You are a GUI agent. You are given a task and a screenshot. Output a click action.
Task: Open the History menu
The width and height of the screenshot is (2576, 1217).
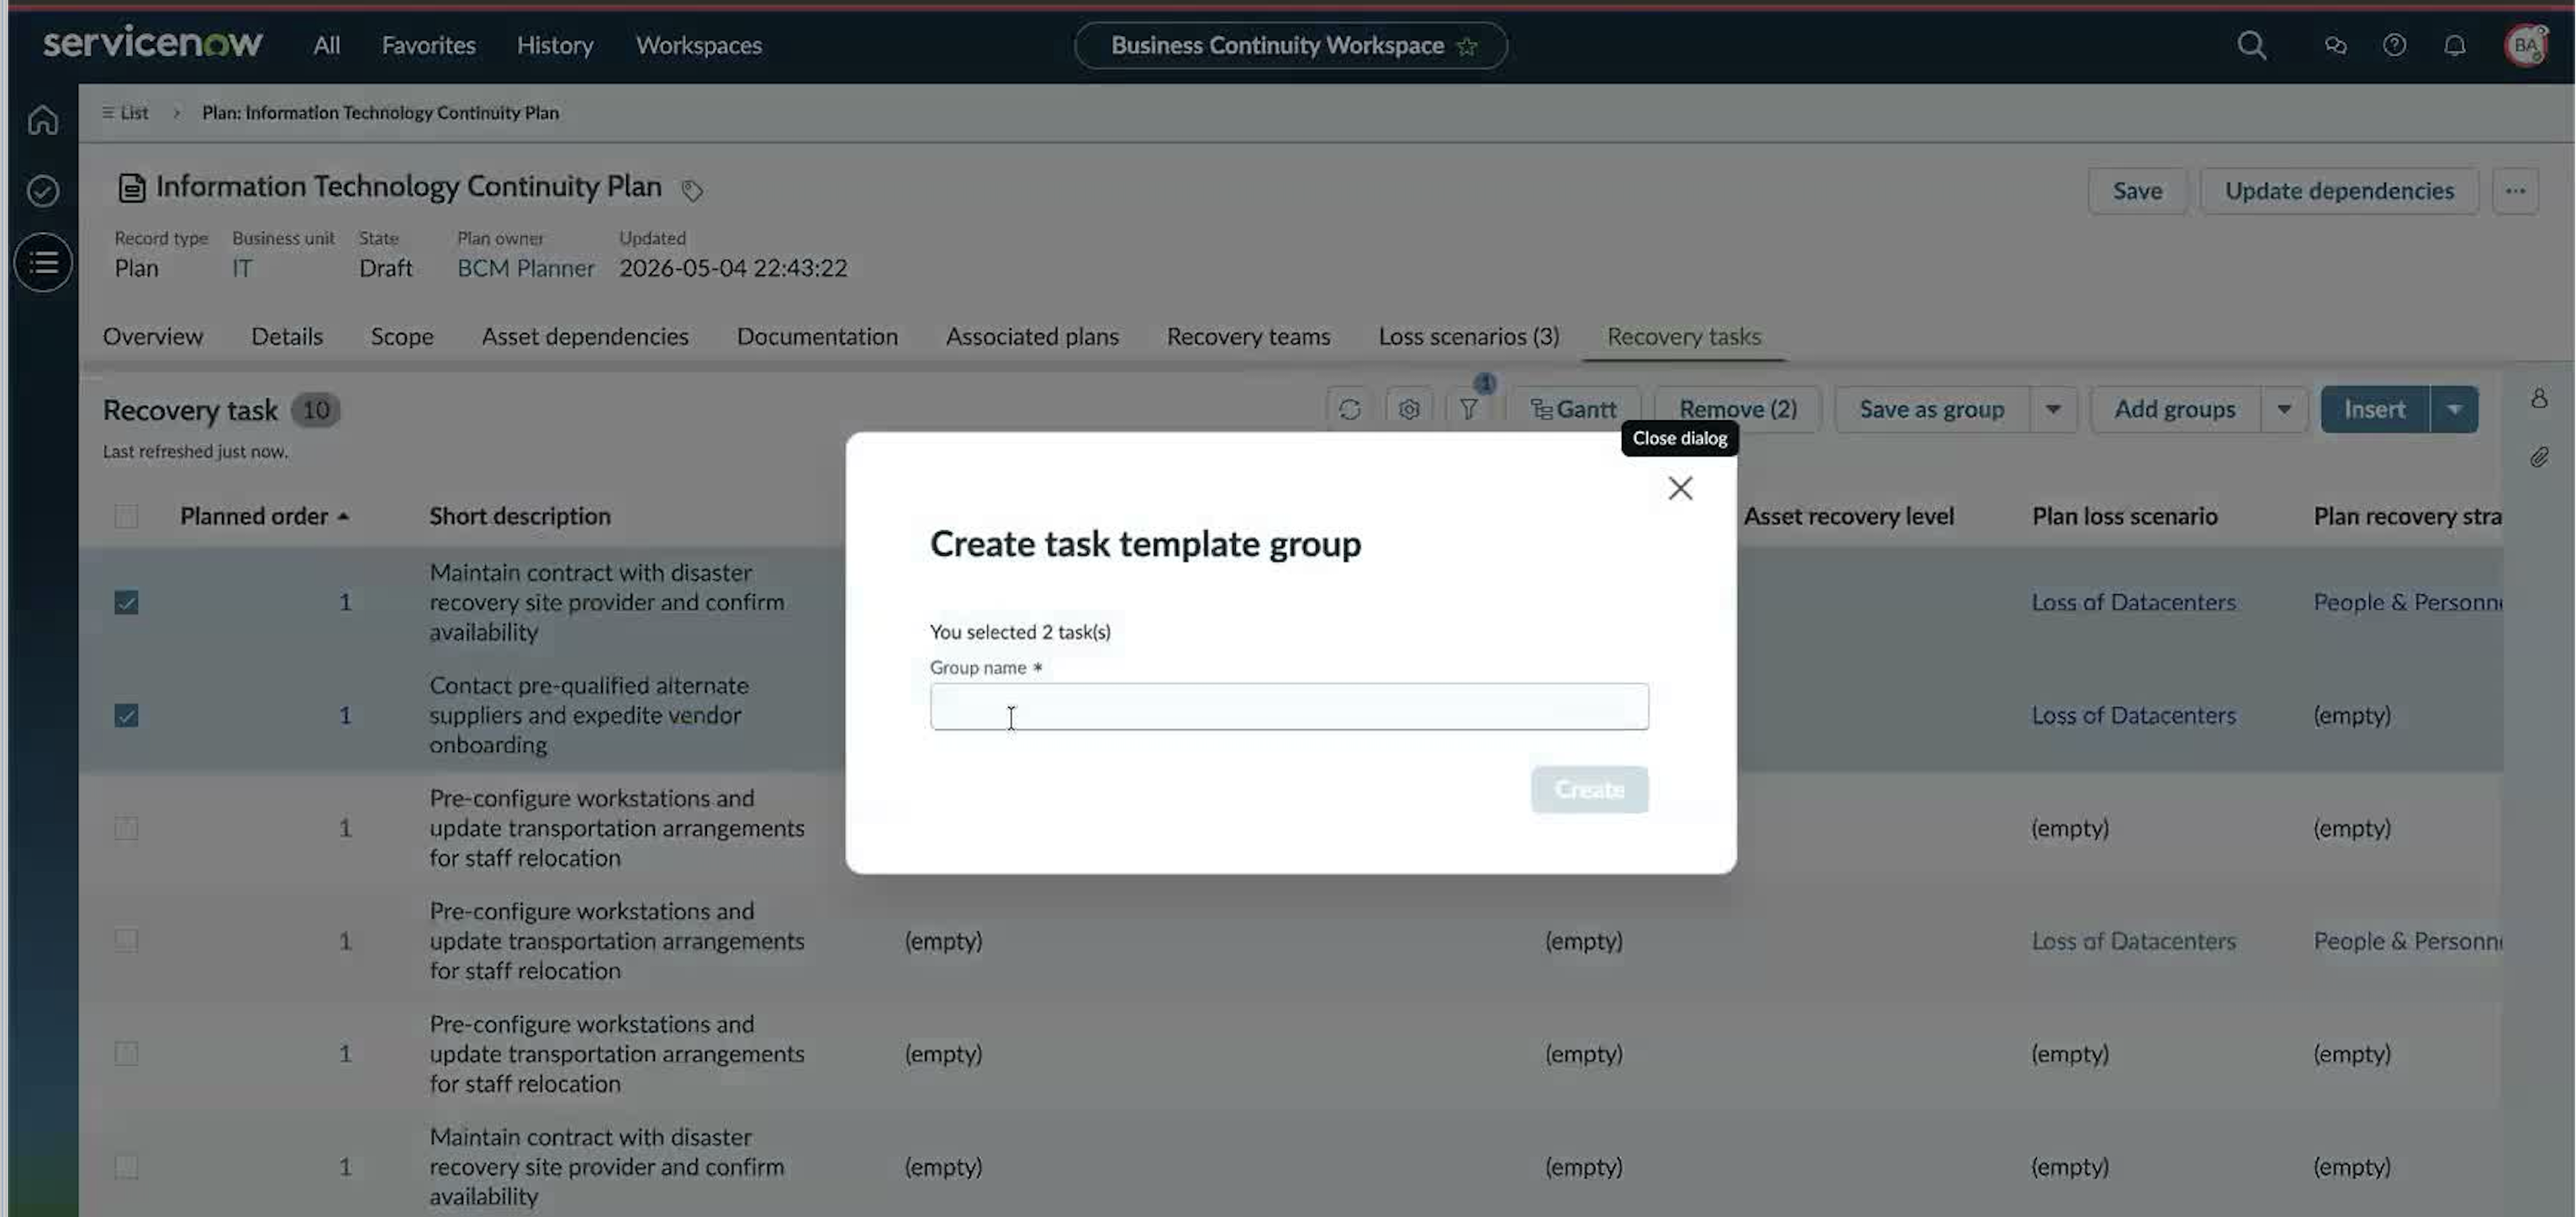tap(555, 45)
